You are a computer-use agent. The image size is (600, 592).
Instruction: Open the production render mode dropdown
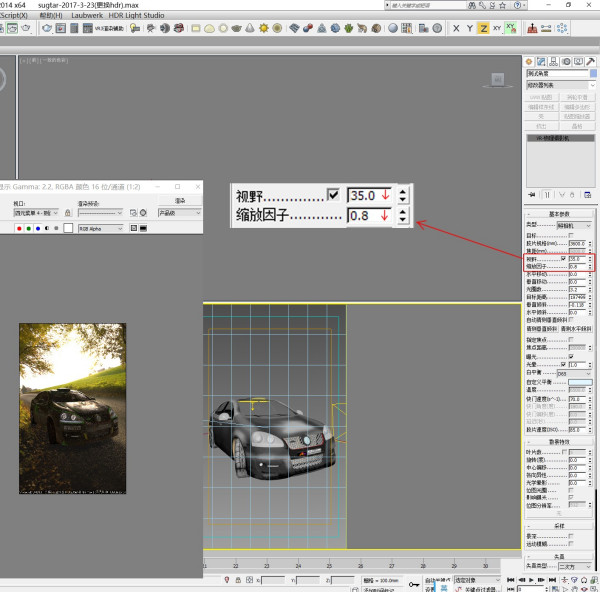(179, 213)
